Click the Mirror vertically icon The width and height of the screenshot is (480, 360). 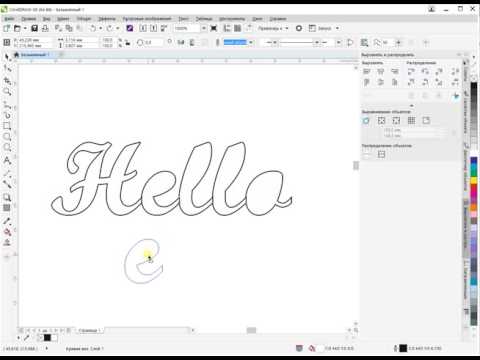tap(192, 43)
